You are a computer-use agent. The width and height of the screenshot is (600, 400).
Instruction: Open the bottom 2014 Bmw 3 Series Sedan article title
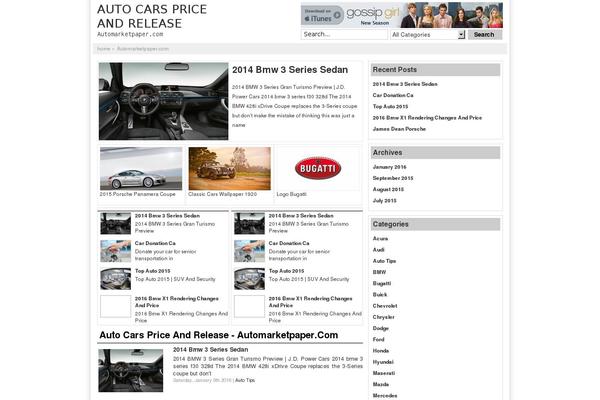coord(210,350)
